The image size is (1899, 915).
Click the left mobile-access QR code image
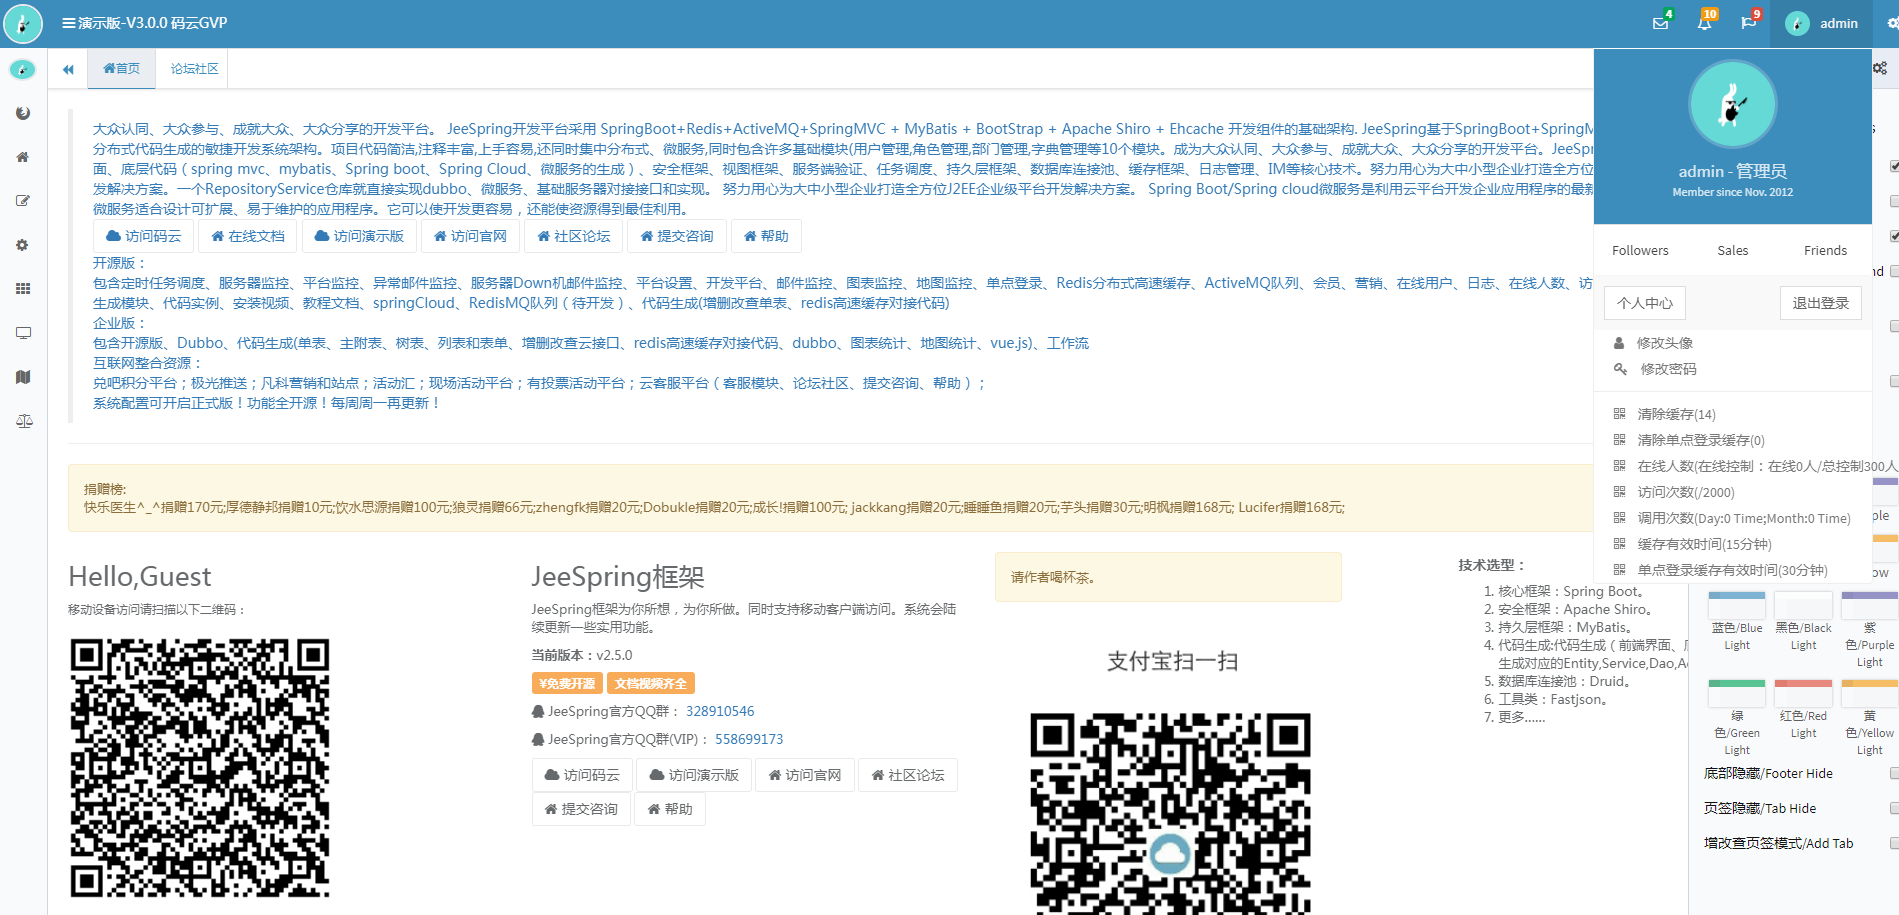coord(200,768)
